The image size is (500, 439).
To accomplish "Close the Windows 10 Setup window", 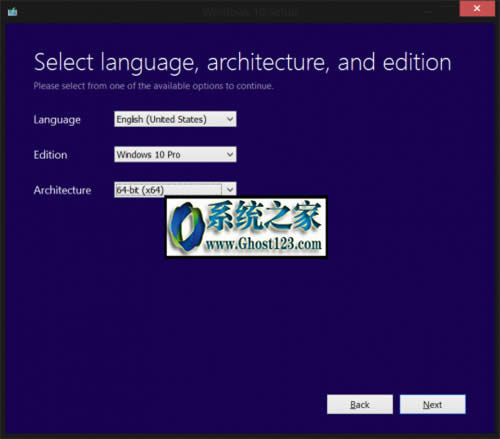I will 477,9.
